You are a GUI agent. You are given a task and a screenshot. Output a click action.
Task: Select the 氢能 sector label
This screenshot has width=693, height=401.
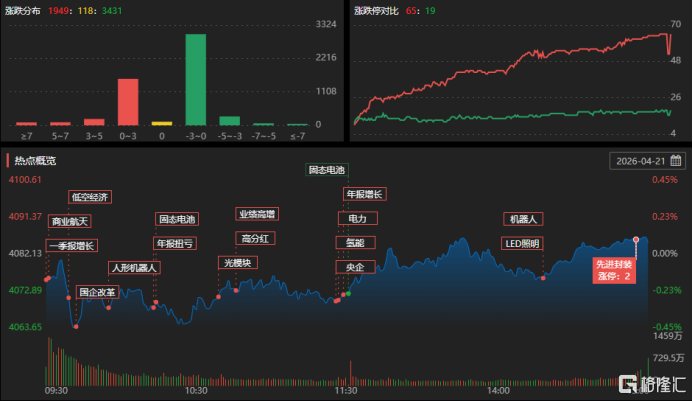(355, 243)
